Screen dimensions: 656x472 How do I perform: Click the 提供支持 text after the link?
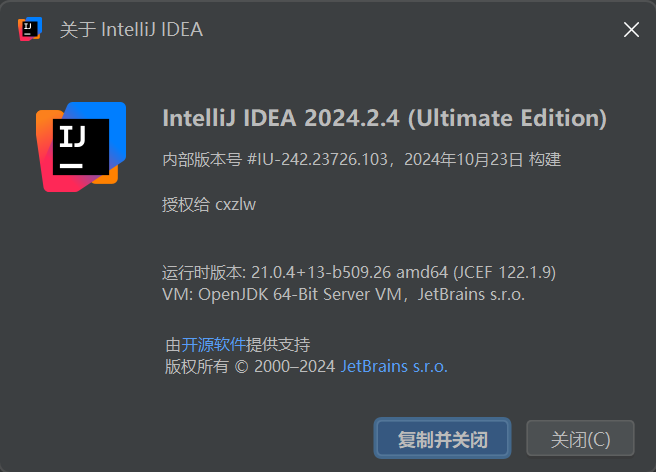278,345
